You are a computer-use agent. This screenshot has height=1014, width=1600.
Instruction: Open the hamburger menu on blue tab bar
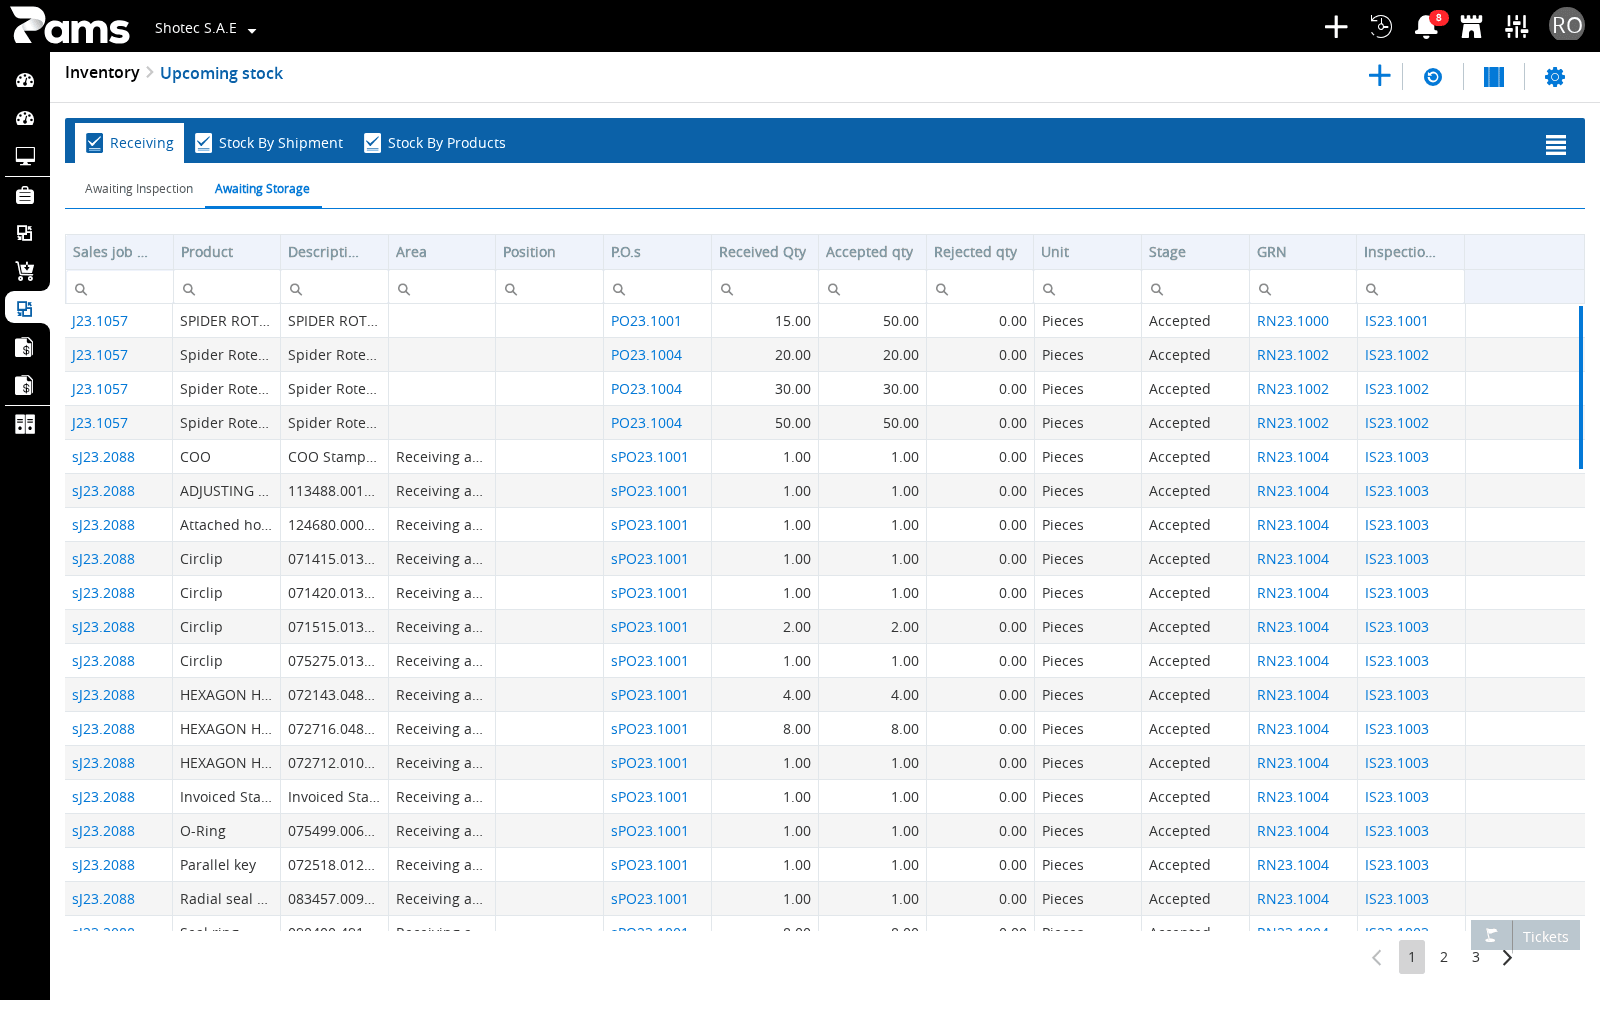[1556, 145]
